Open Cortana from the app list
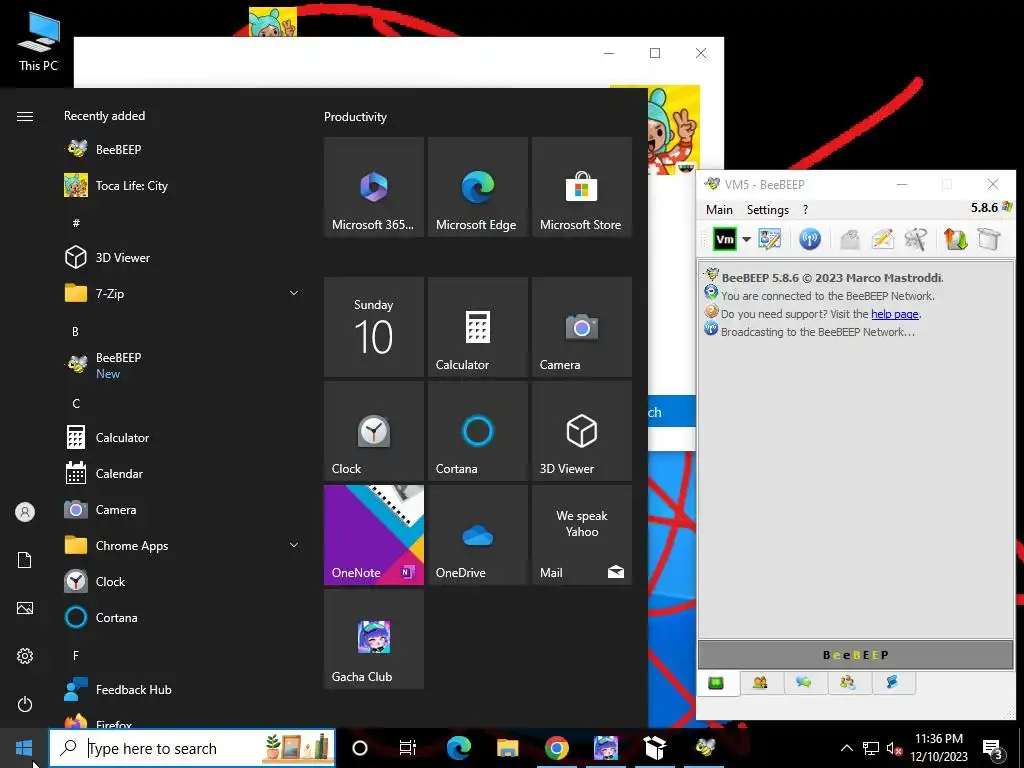 (x=183, y=617)
